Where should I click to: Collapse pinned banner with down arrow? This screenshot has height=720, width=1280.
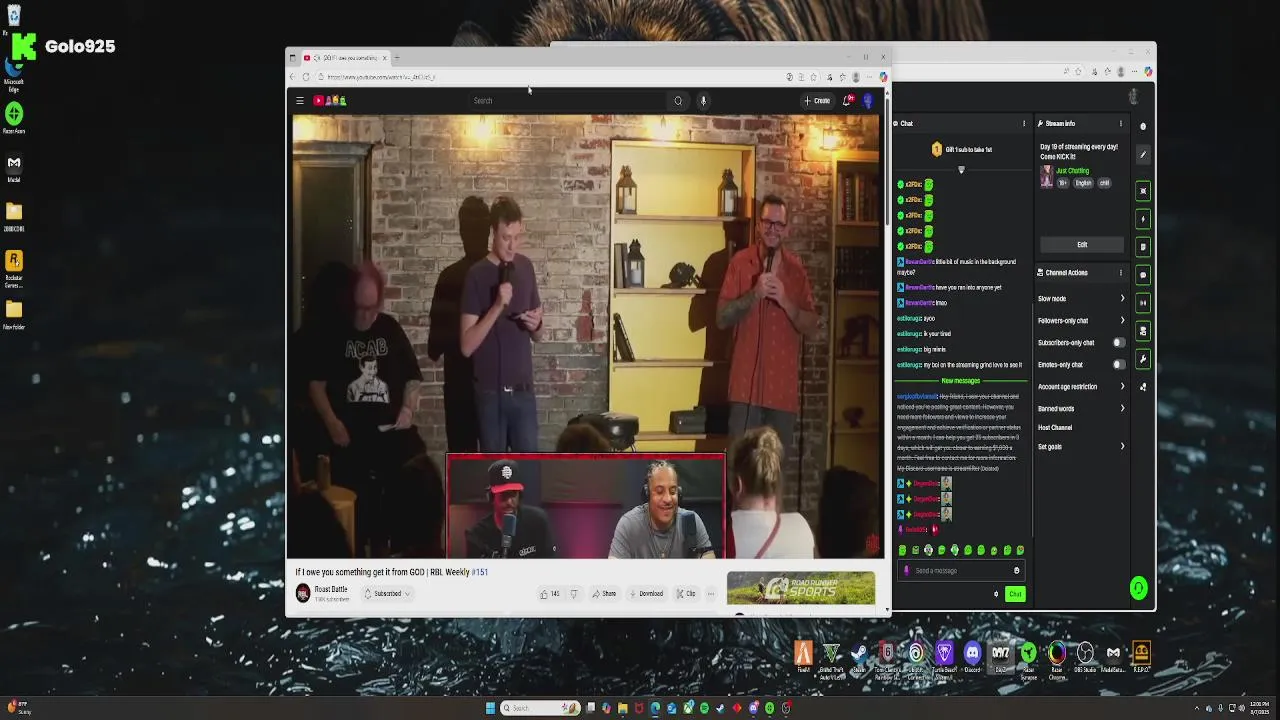[961, 170]
